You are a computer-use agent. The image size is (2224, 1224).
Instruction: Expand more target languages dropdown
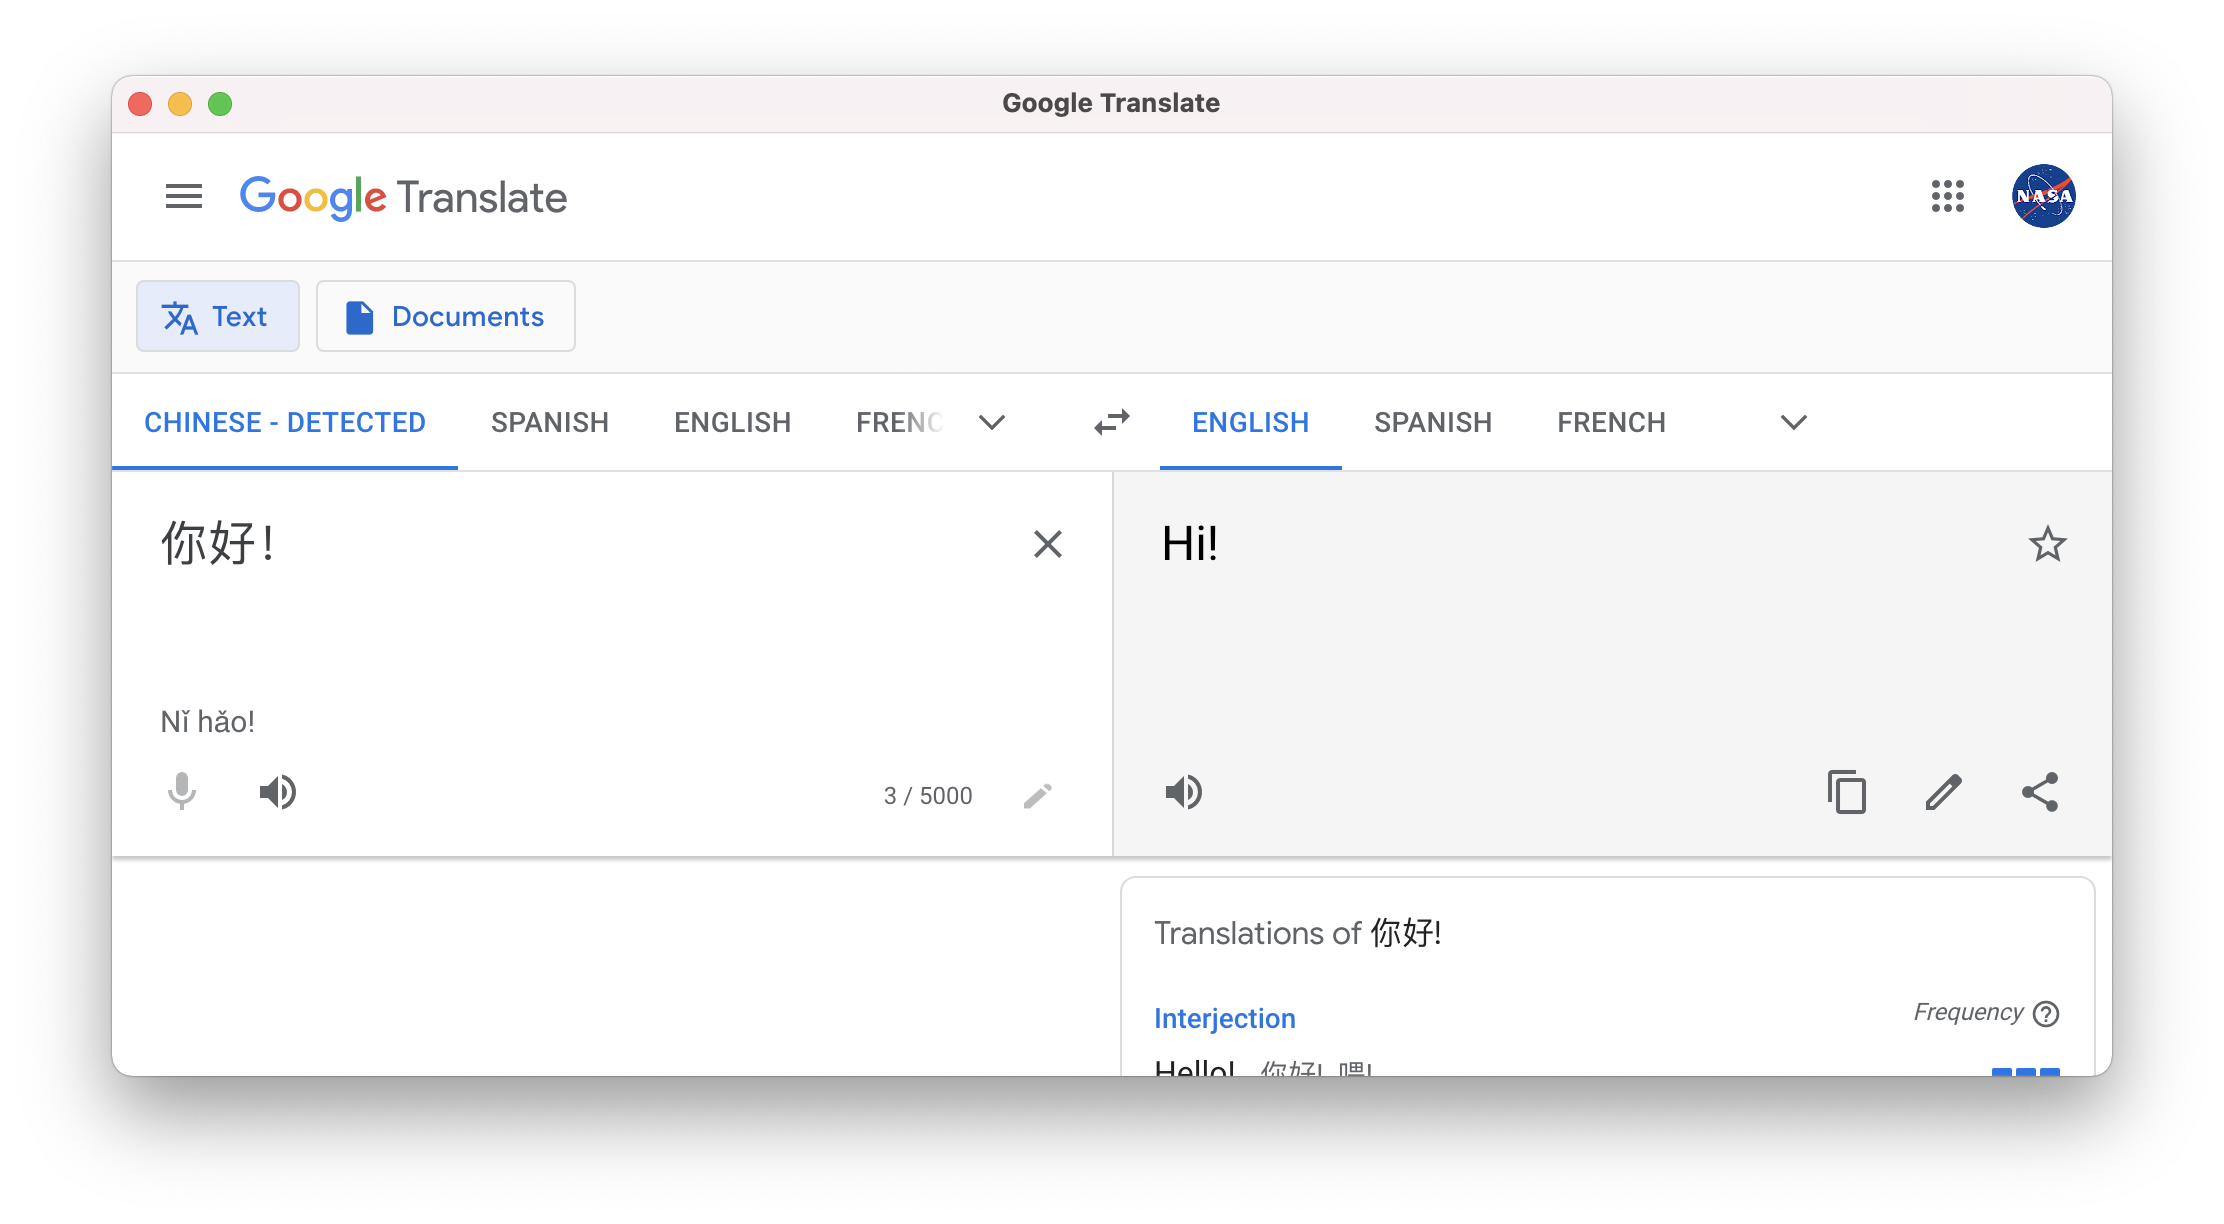click(x=1794, y=422)
